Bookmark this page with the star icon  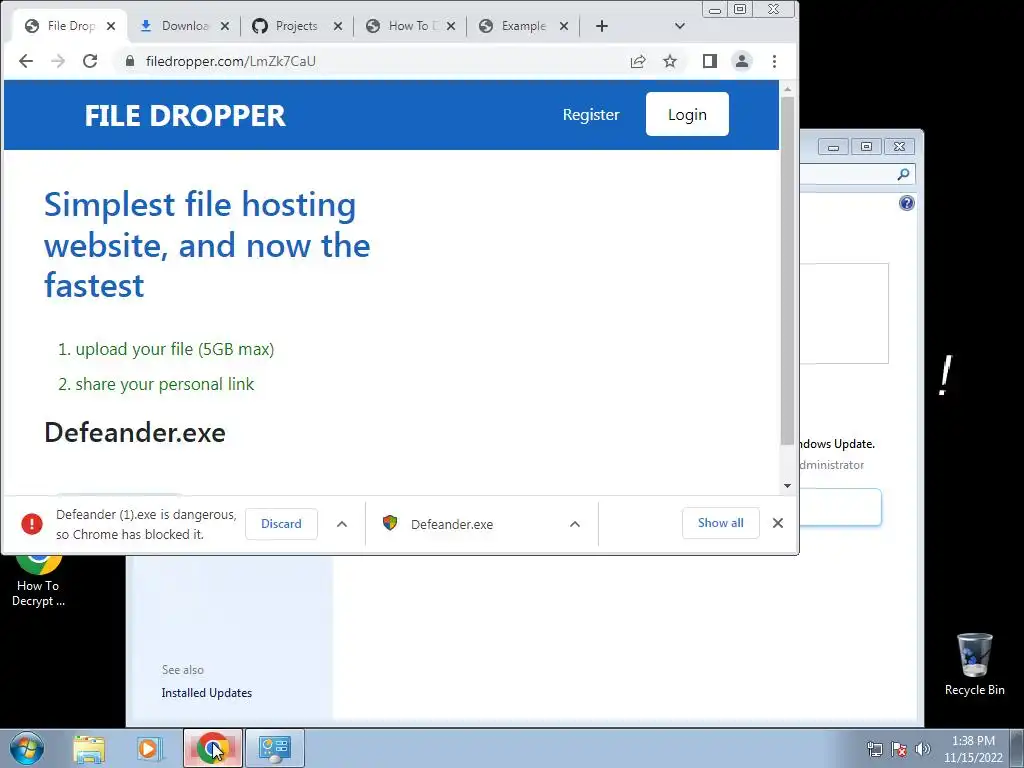coord(670,61)
